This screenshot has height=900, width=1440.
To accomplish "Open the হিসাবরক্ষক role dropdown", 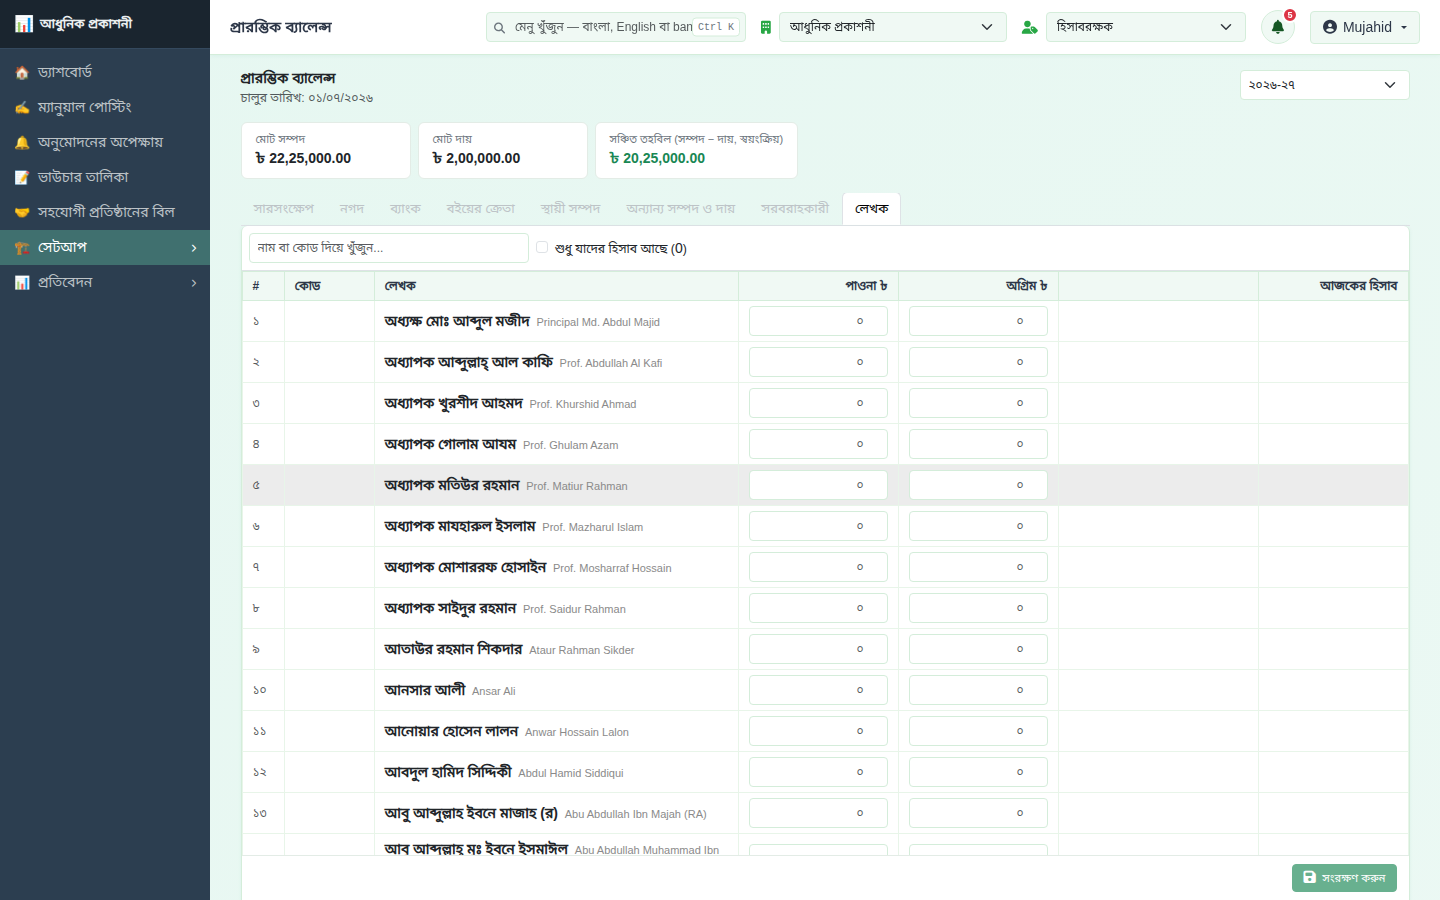I will click(x=1146, y=27).
